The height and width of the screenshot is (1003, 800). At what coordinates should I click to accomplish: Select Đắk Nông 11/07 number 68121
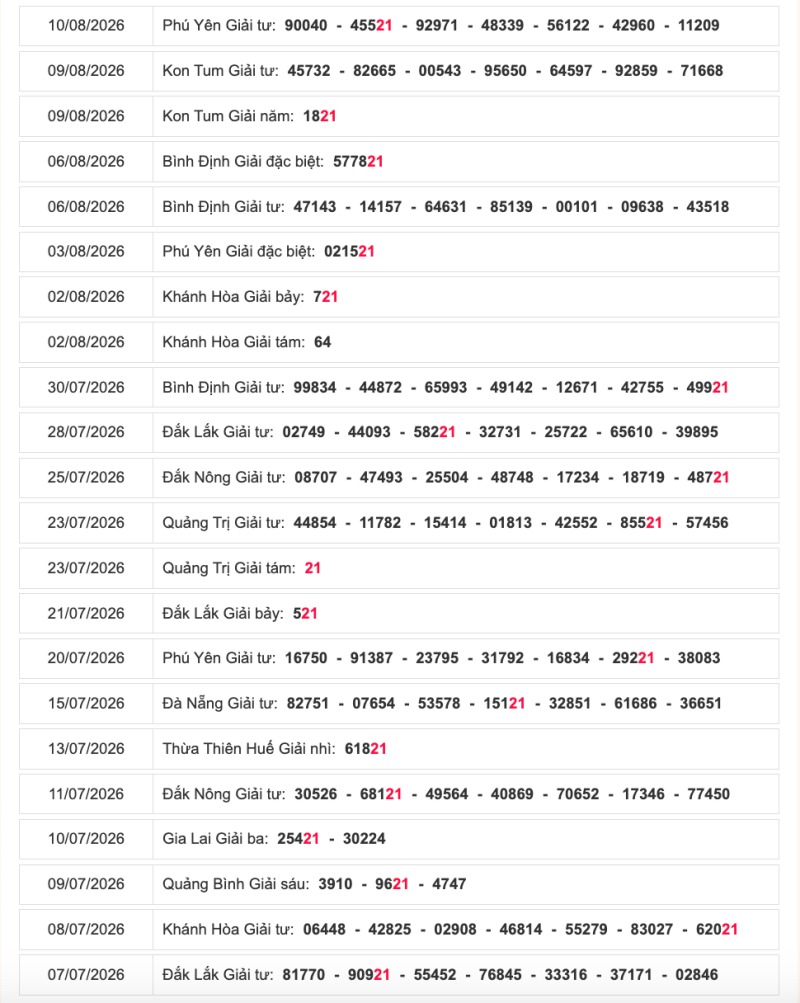tap(381, 794)
